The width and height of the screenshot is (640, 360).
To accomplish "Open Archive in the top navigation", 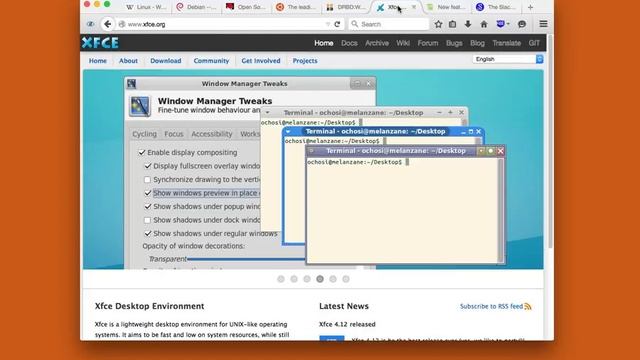I will 377,43.
